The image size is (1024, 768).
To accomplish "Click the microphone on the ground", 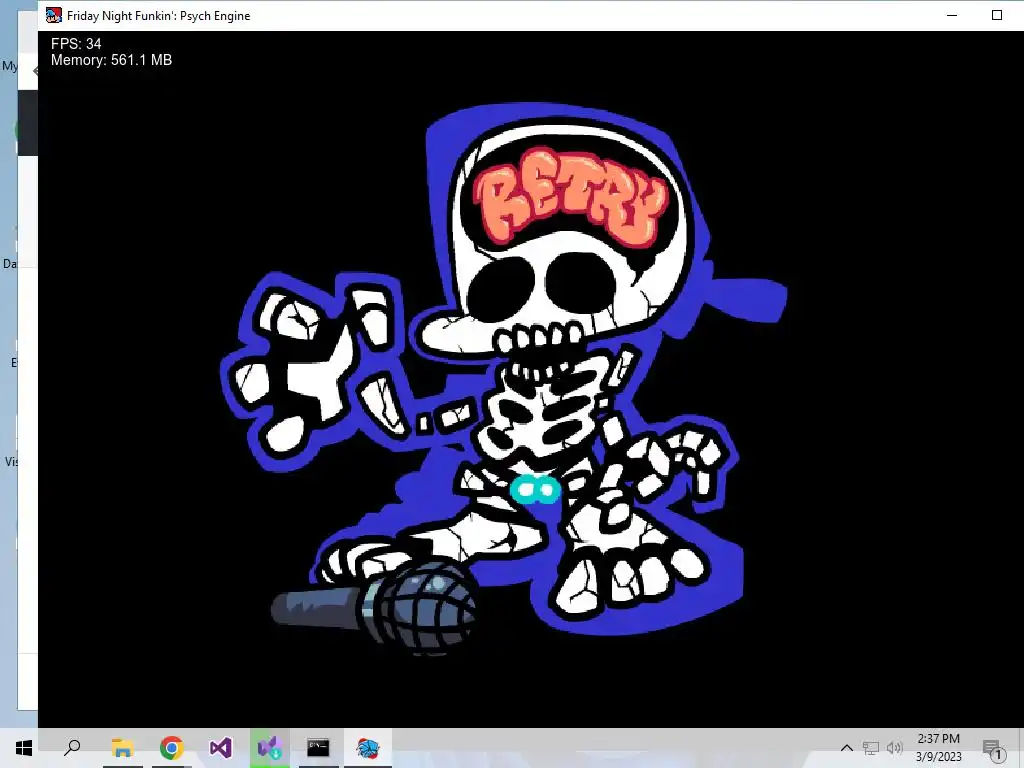I will [x=374, y=607].
